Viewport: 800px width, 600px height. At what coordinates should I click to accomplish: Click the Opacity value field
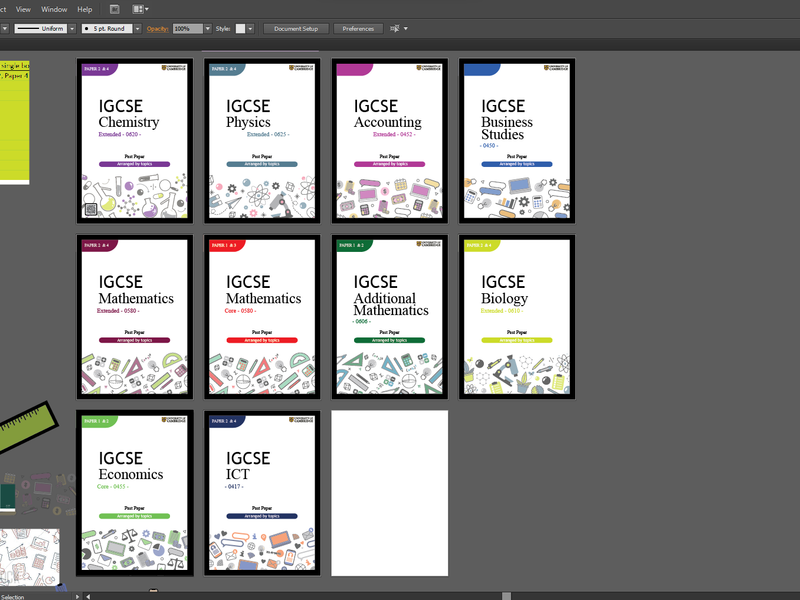click(x=187, y=29)
